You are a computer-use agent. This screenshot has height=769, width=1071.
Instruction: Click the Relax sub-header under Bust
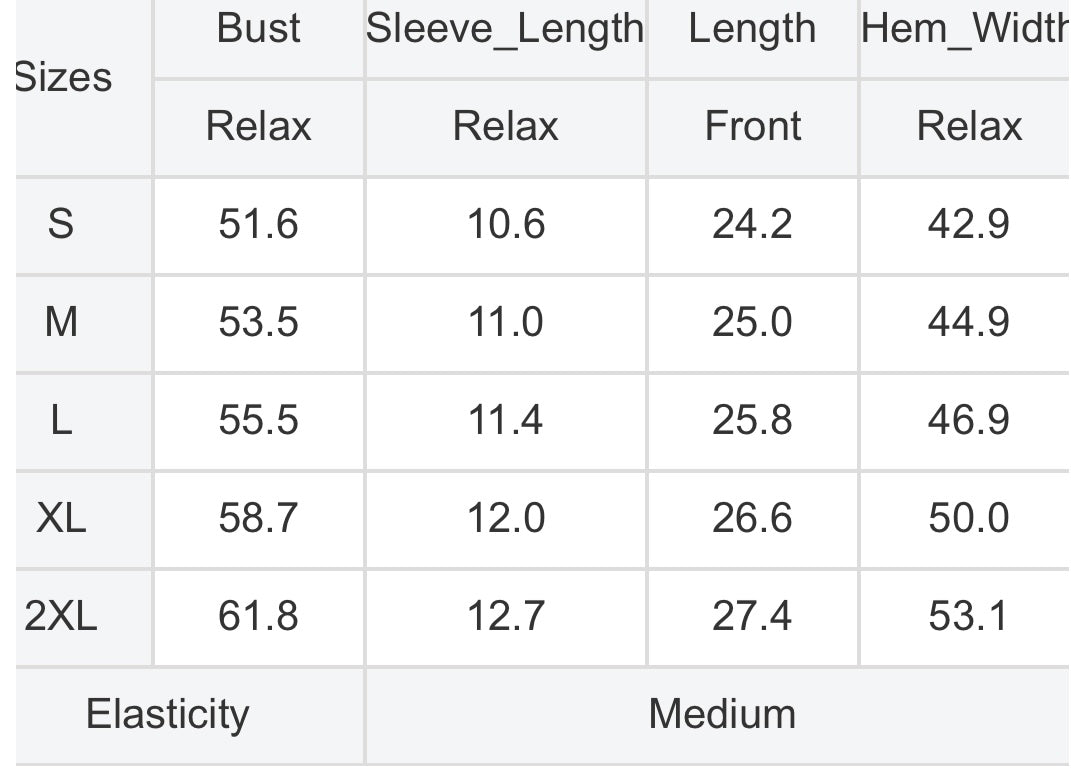tap(259, 128)
